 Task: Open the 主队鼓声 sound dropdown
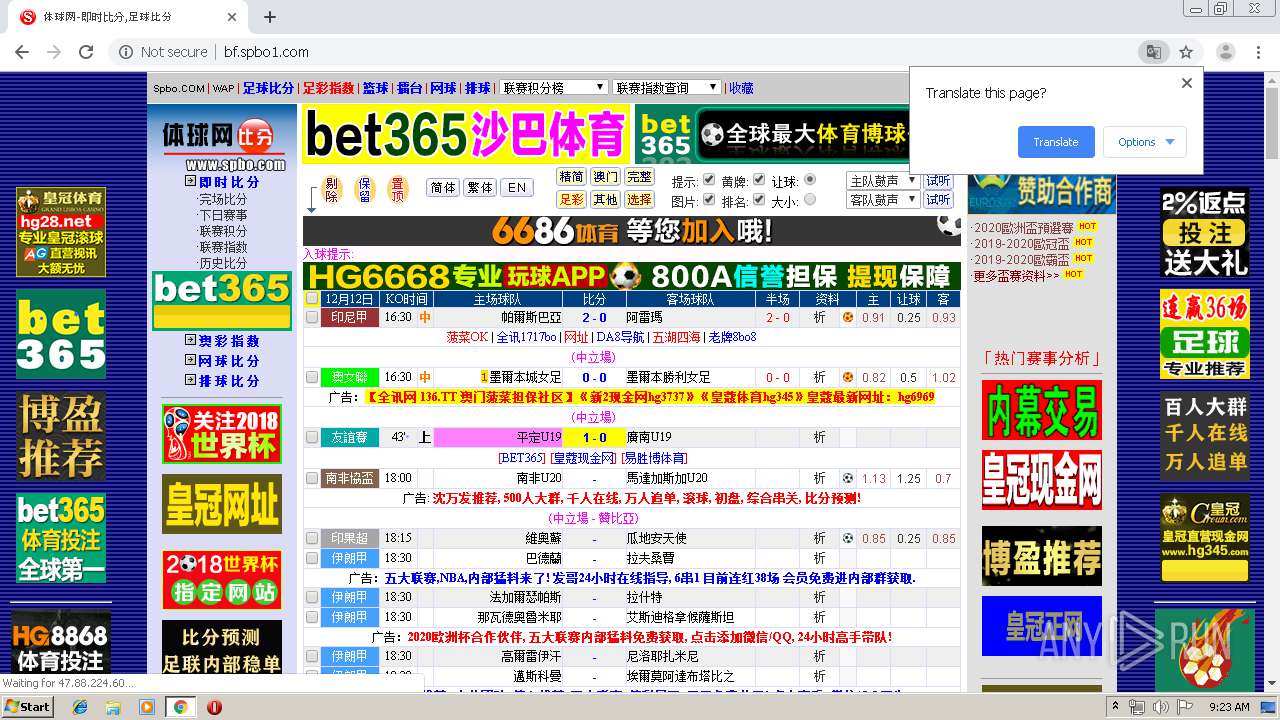coord(883,181)
